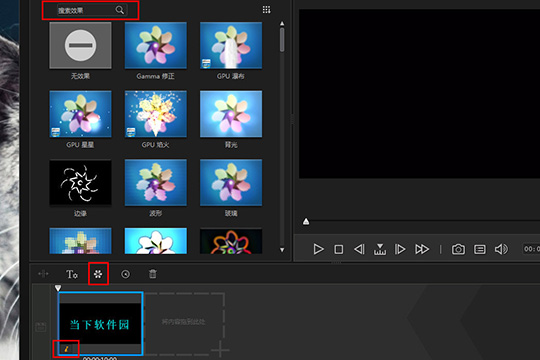Image resolution: width=540 pixels, height=360 pixels.
Task: Open the preview quality settings icon
Action: click(480, 249)
